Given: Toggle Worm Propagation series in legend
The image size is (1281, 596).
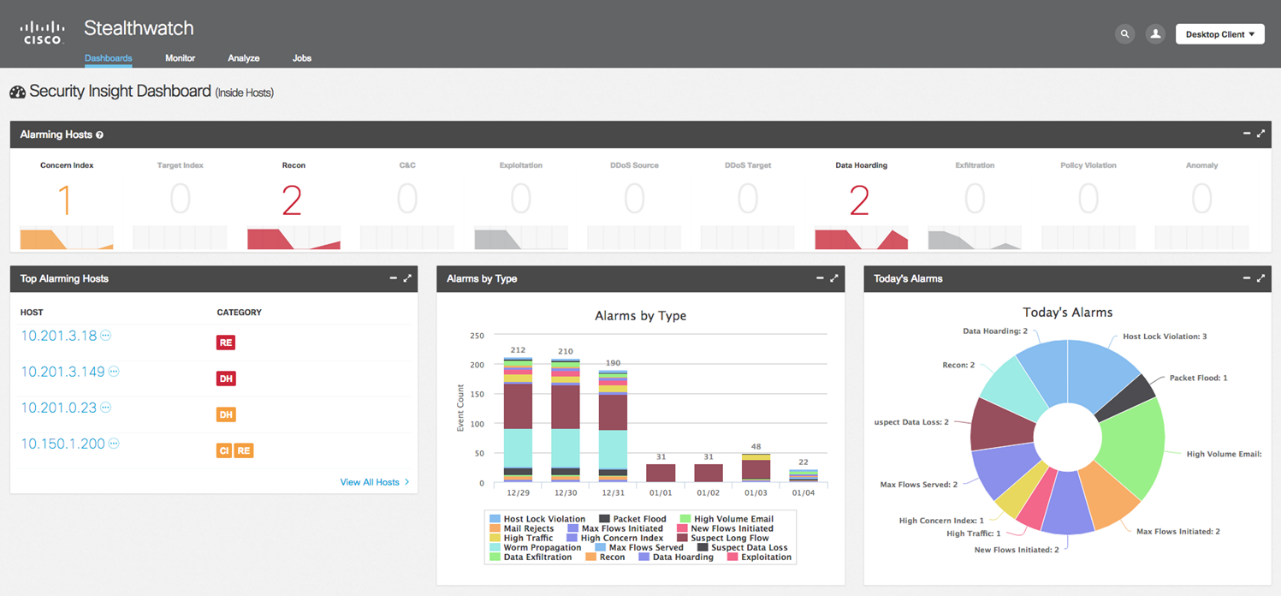Looking at the screenshot, I should (535, 548).
